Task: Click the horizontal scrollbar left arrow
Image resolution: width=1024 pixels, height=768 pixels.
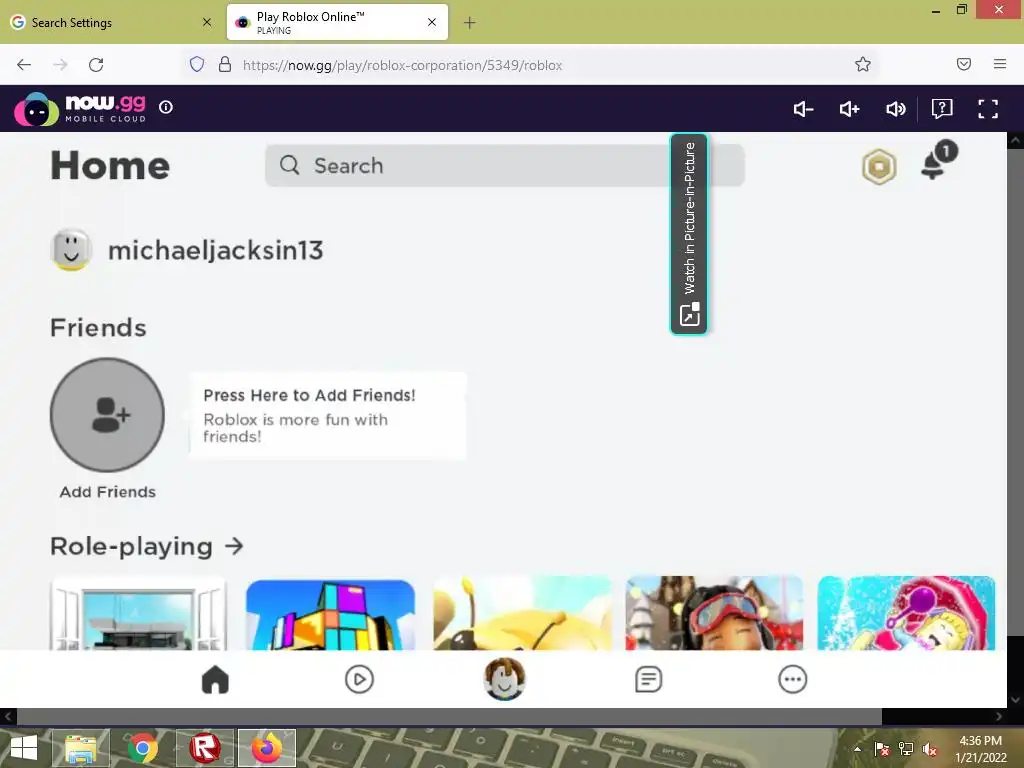Action: (x=8, y=716)
